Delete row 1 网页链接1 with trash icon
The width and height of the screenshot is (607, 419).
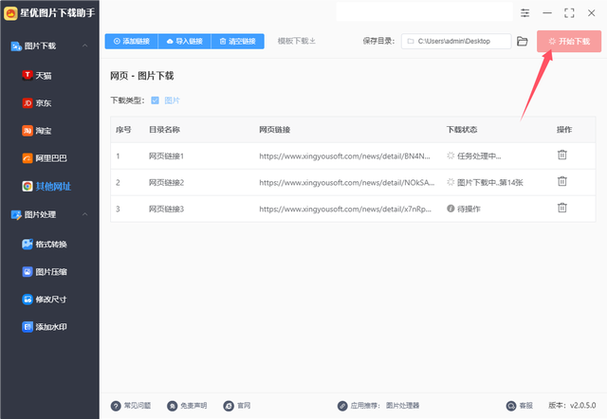[x=562, y=155]
